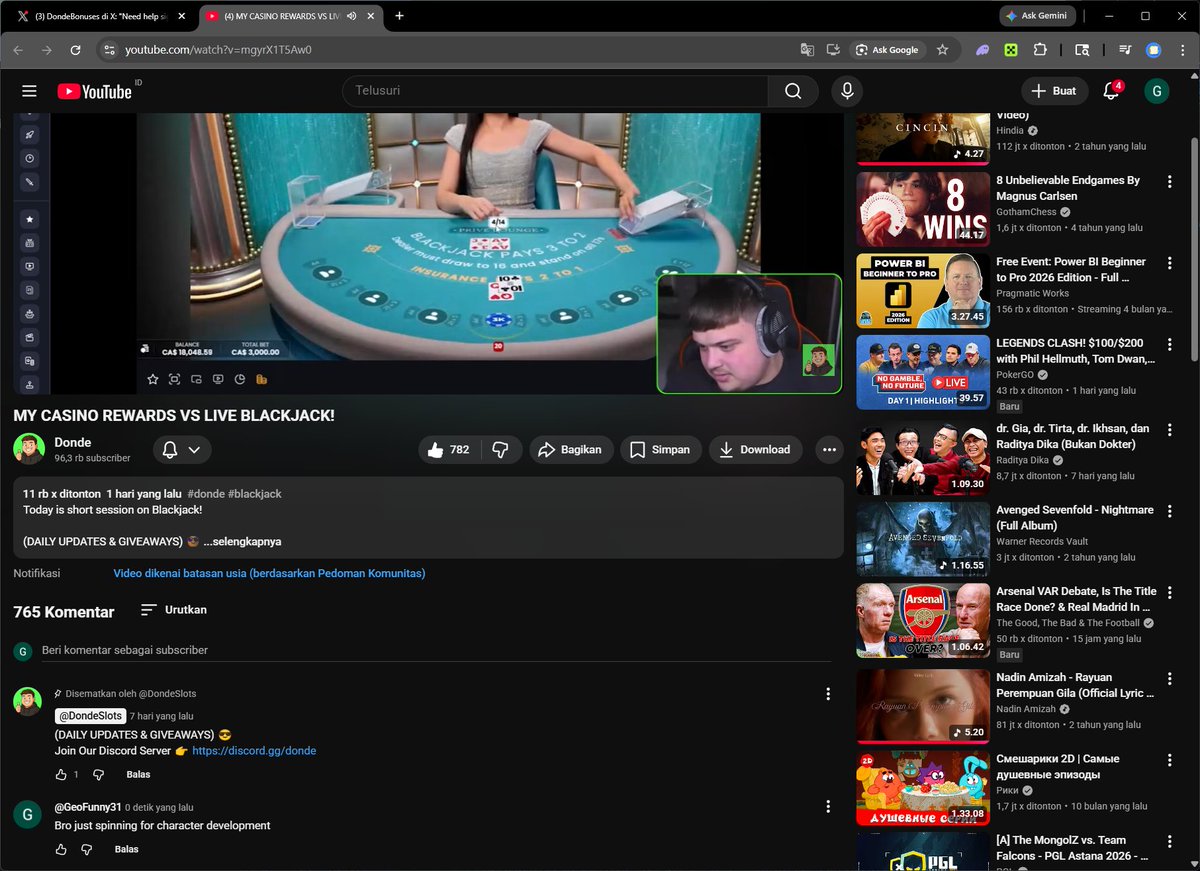Translate this page via the address bar icon
The width and height of the screenshot is (1200, 871).
807,50
